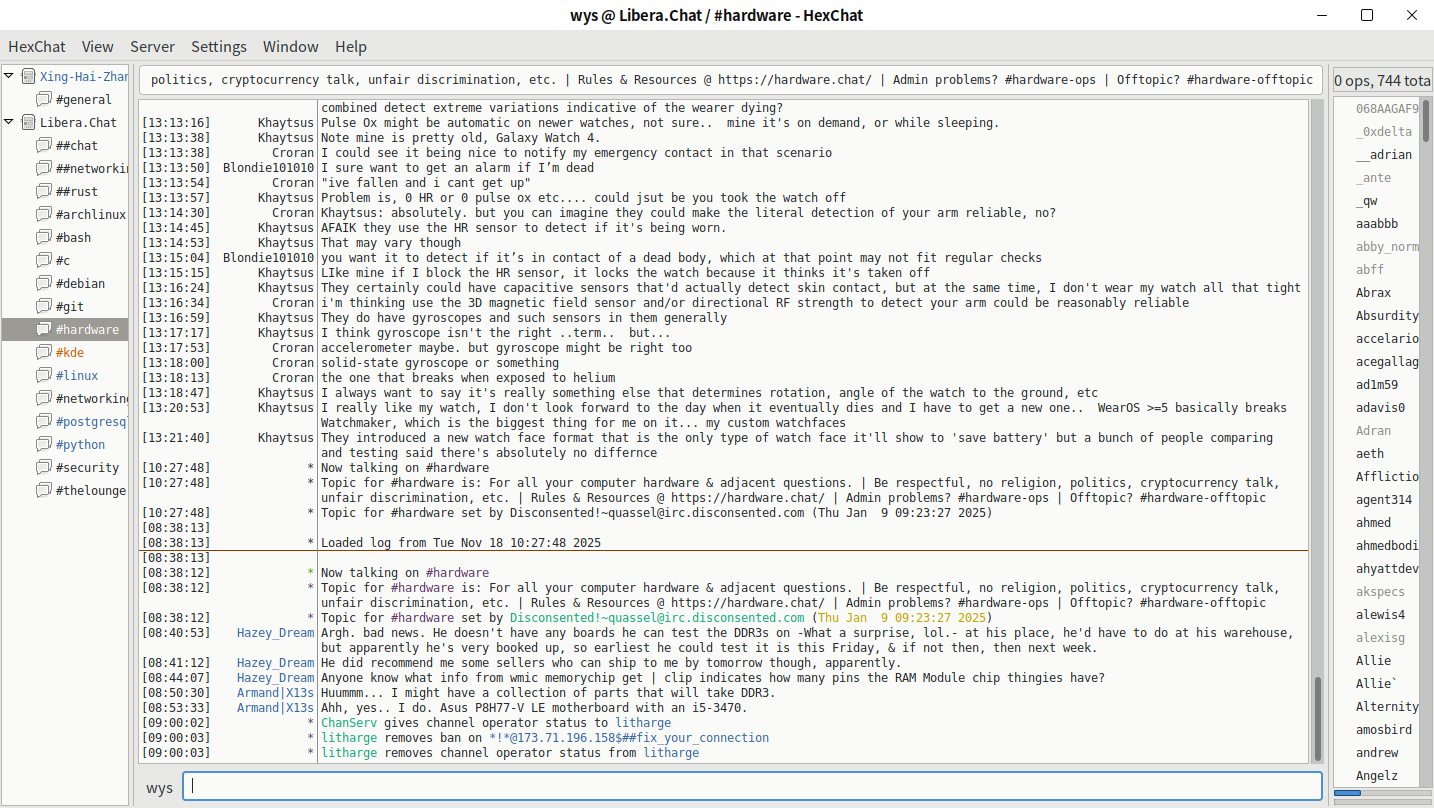This screenshot has height=808, width=1434.
Task: Click the #archlinux channel icon in tree
Action: tap(43, 215)
